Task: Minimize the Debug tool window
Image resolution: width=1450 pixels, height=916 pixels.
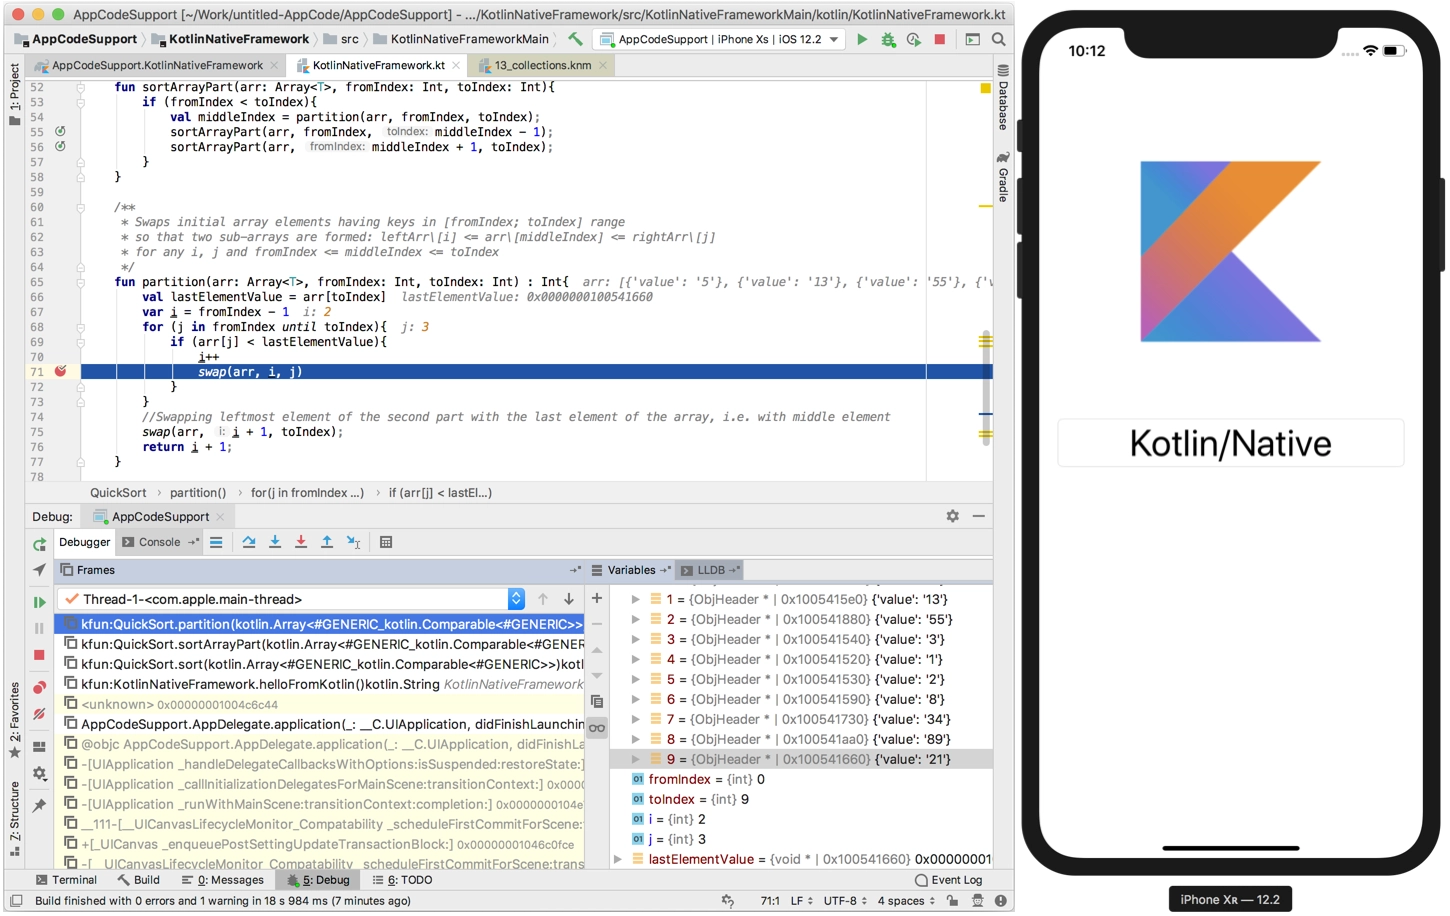Action: click(x=979, y=516)
